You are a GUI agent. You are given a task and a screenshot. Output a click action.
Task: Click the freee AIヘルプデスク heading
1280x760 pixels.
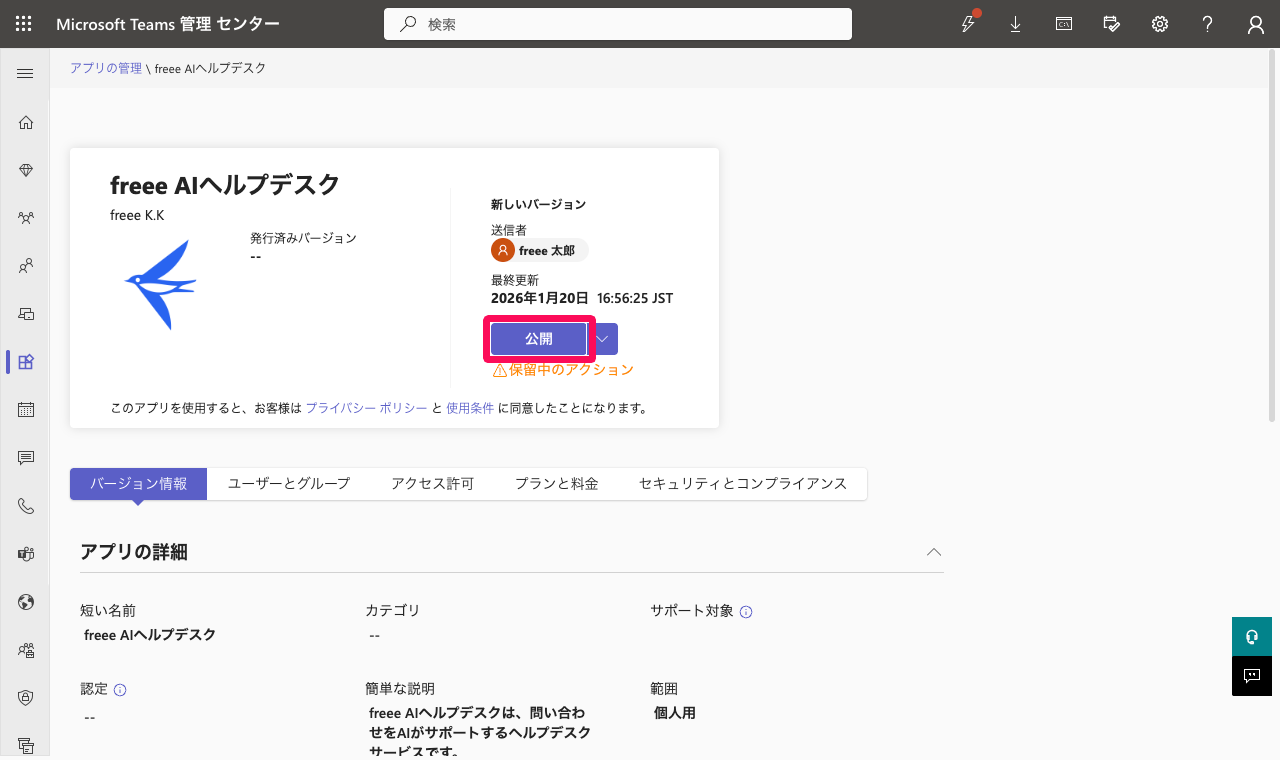tap(225, 185)
